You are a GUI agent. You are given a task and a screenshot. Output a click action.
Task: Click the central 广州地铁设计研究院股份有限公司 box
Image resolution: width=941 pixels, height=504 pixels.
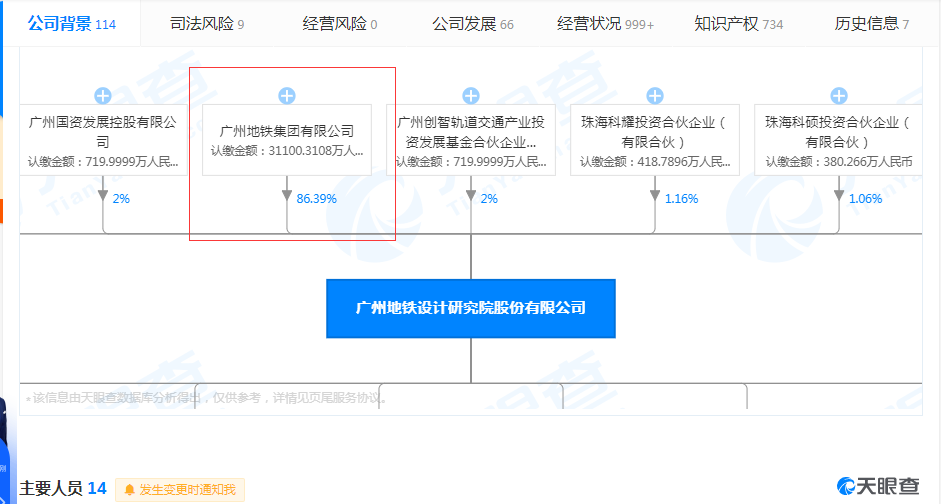tap(471, 308)
